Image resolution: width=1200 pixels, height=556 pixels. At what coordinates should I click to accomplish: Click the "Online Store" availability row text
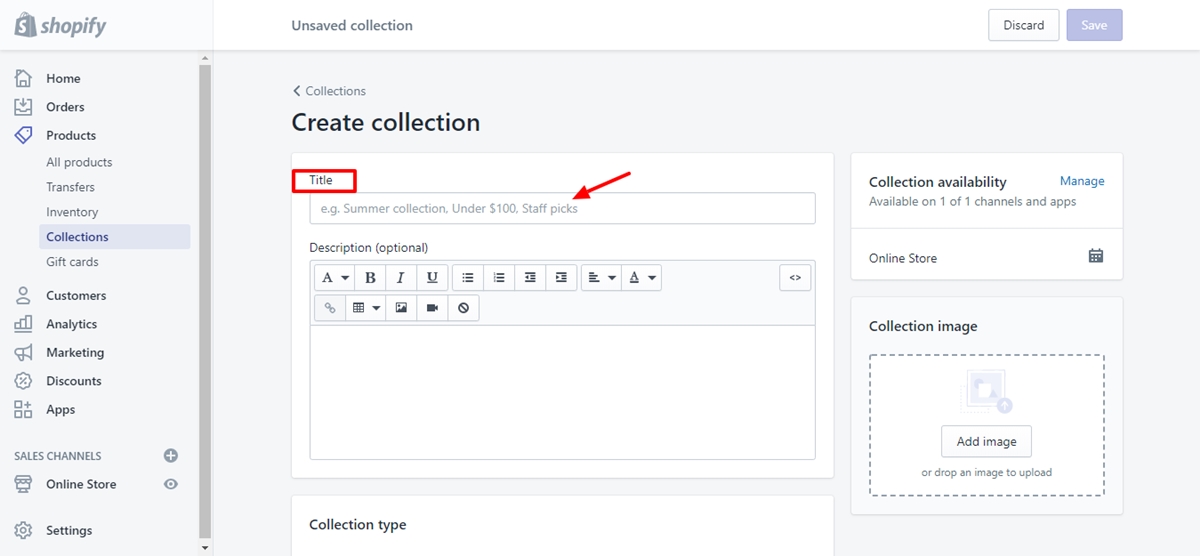coord(903,258)
